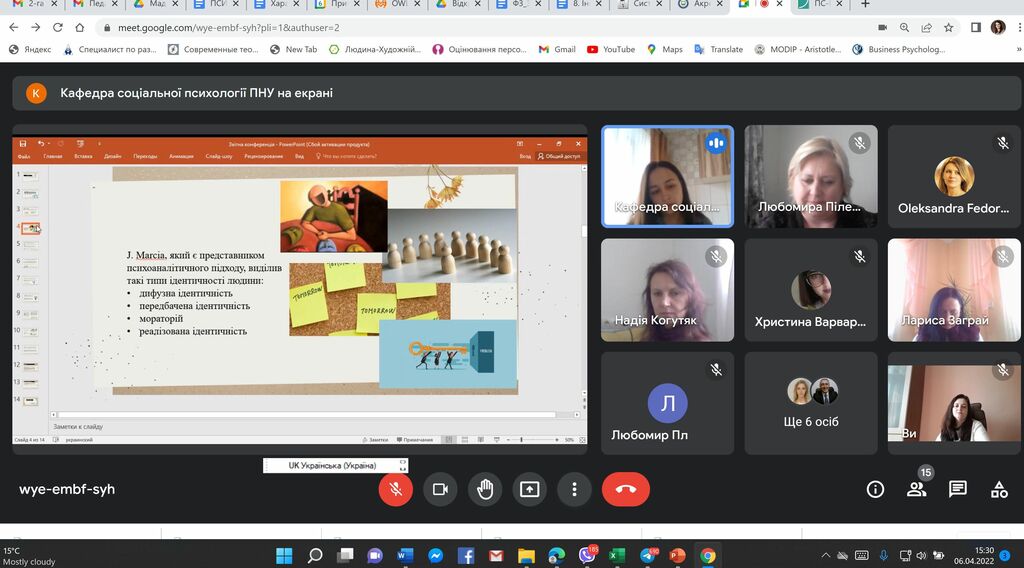1024x568 pixels.
Task: Open the Gmail bookmark
Action: [x=557, y=49]
